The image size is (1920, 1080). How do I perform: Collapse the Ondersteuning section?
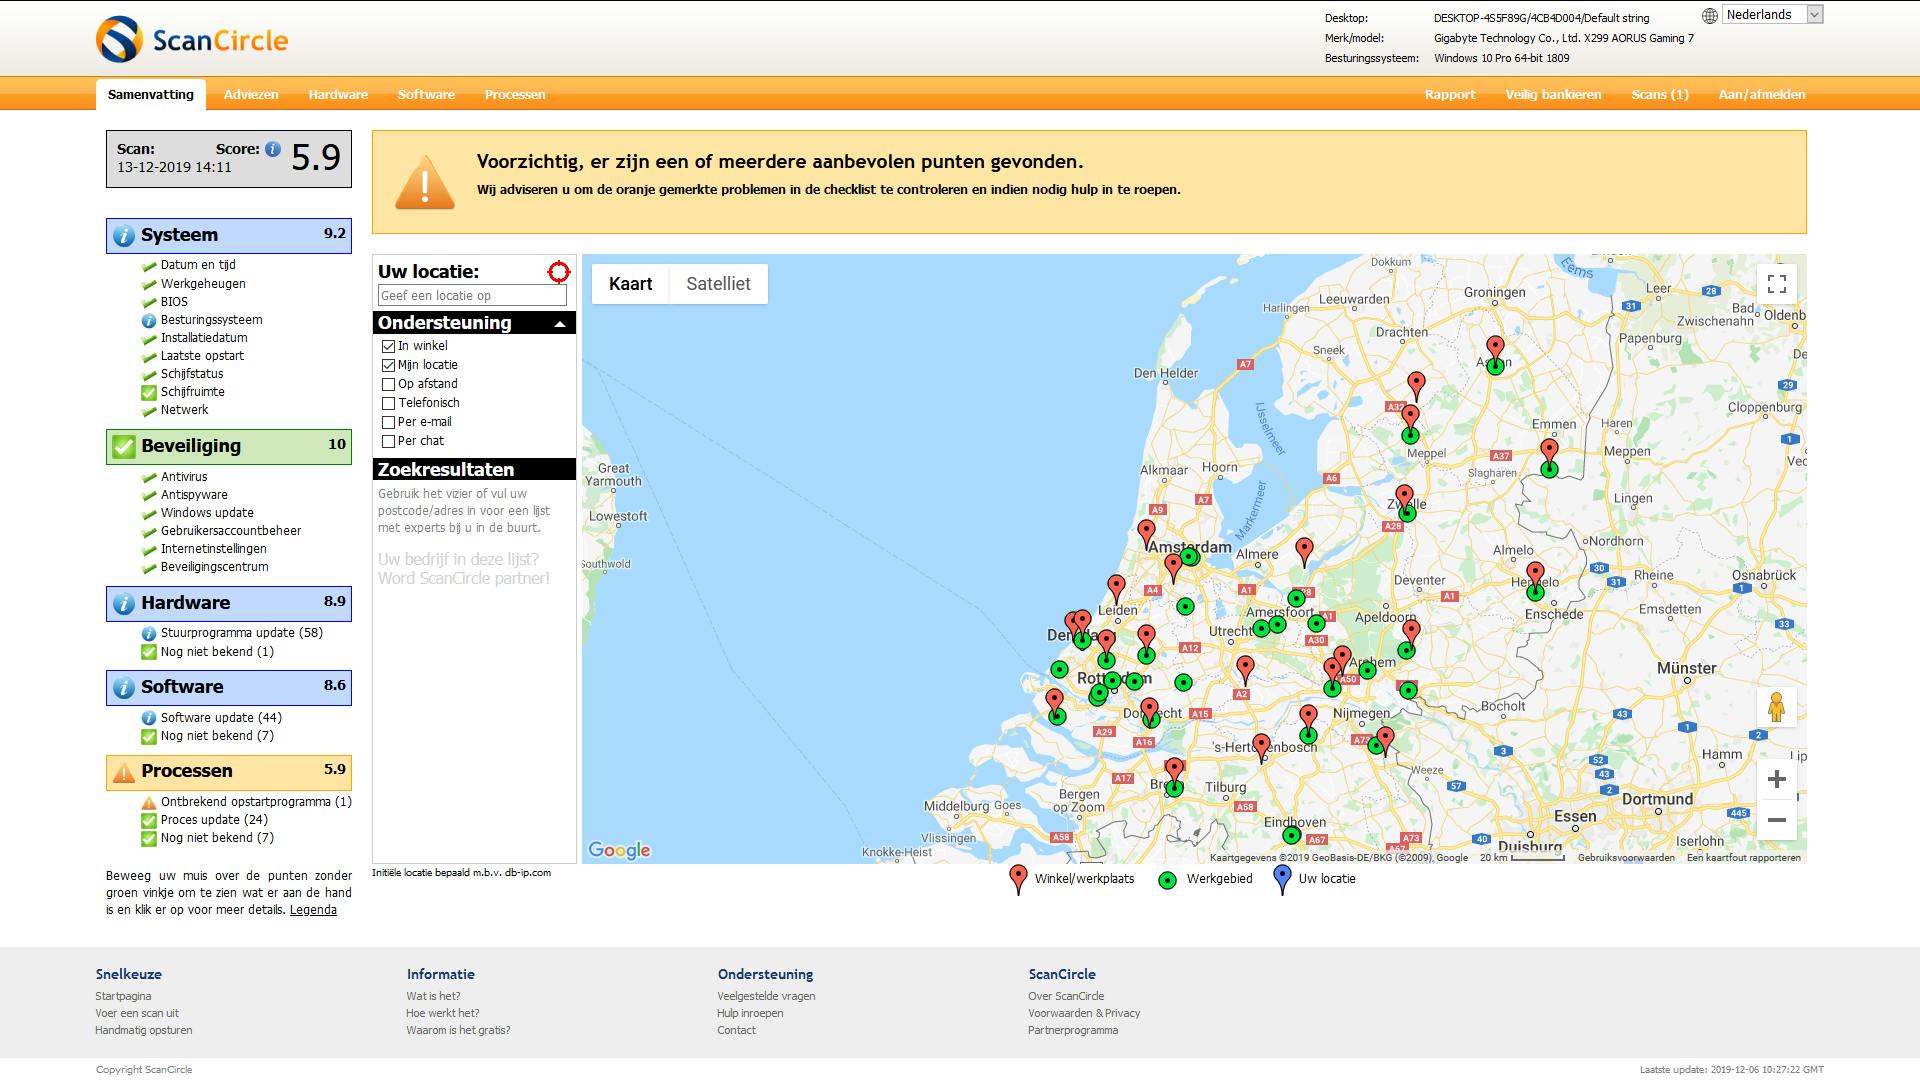pos(560,323)
